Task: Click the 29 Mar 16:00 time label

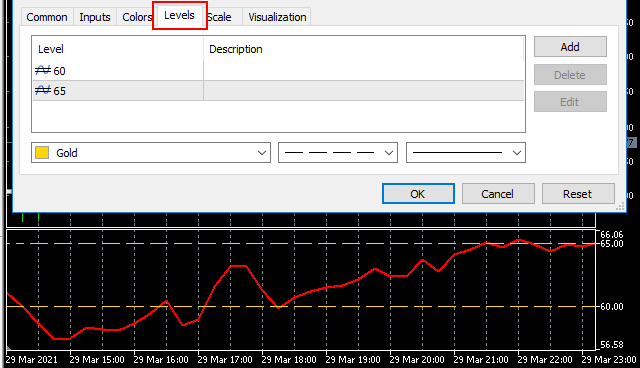Action: pos(161,360)
